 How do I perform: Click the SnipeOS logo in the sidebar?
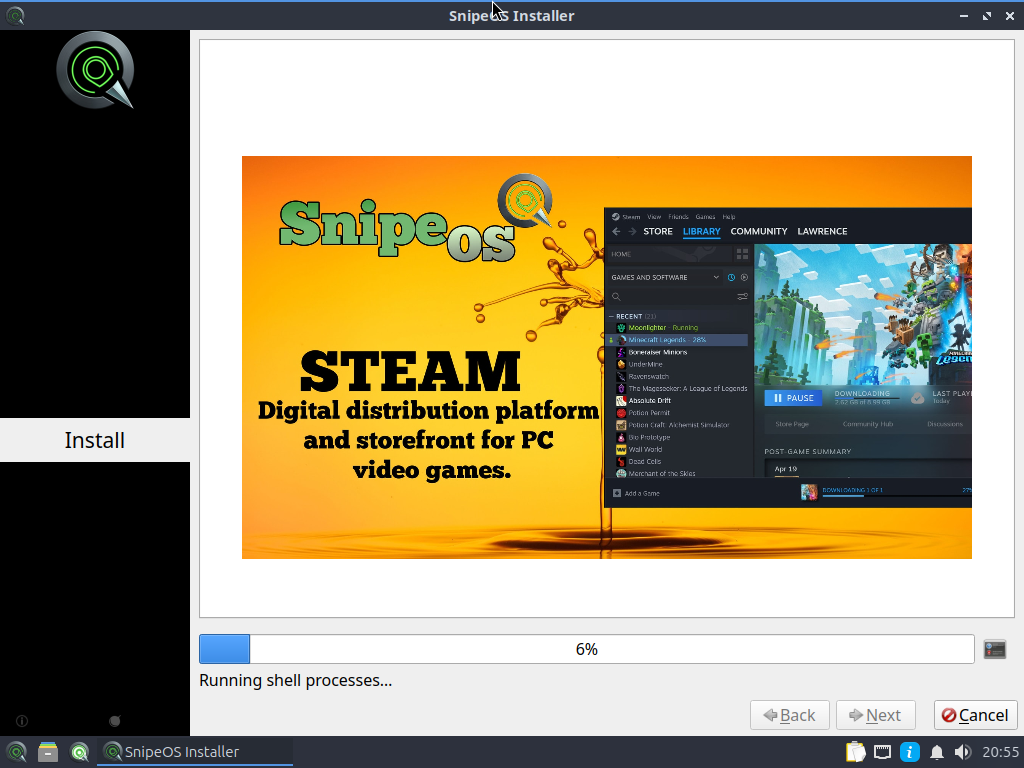[x=95, y=71]
